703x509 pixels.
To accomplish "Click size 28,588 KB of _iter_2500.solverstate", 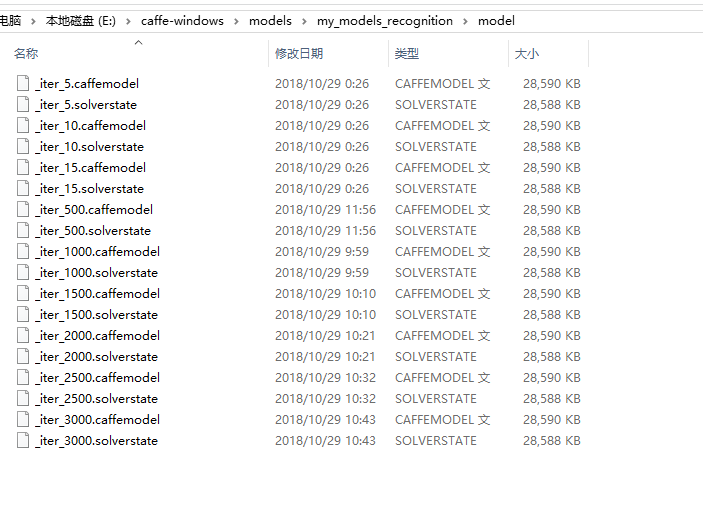I will [x=552, y=399].
